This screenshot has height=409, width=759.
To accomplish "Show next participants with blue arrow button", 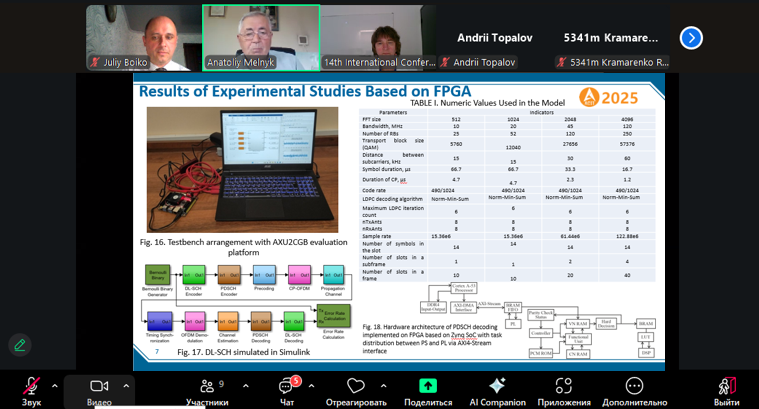I will point(691,38).
